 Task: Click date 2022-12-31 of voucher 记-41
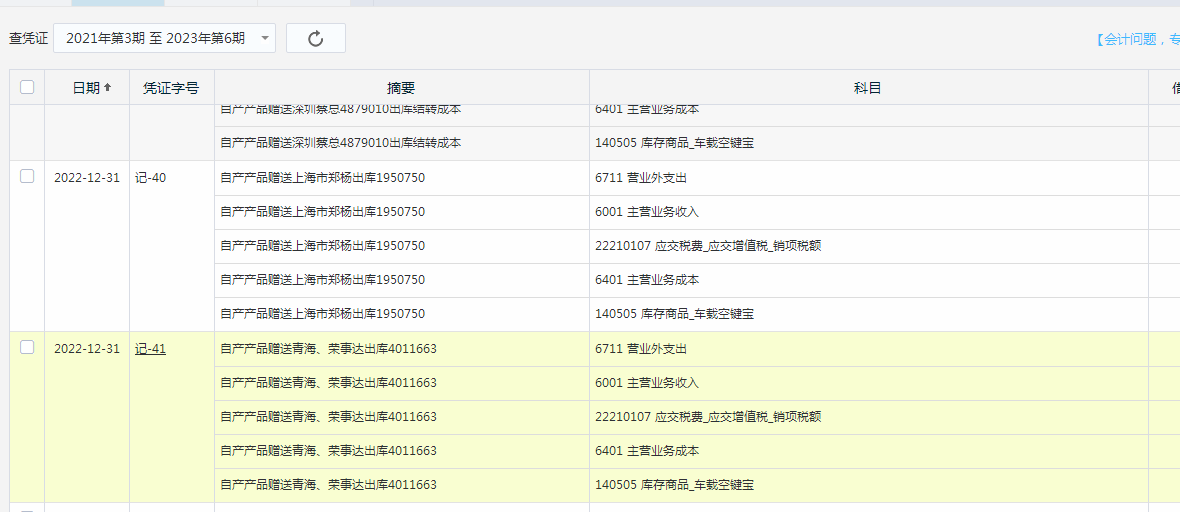pyautogui.click(x=86, y=349)
